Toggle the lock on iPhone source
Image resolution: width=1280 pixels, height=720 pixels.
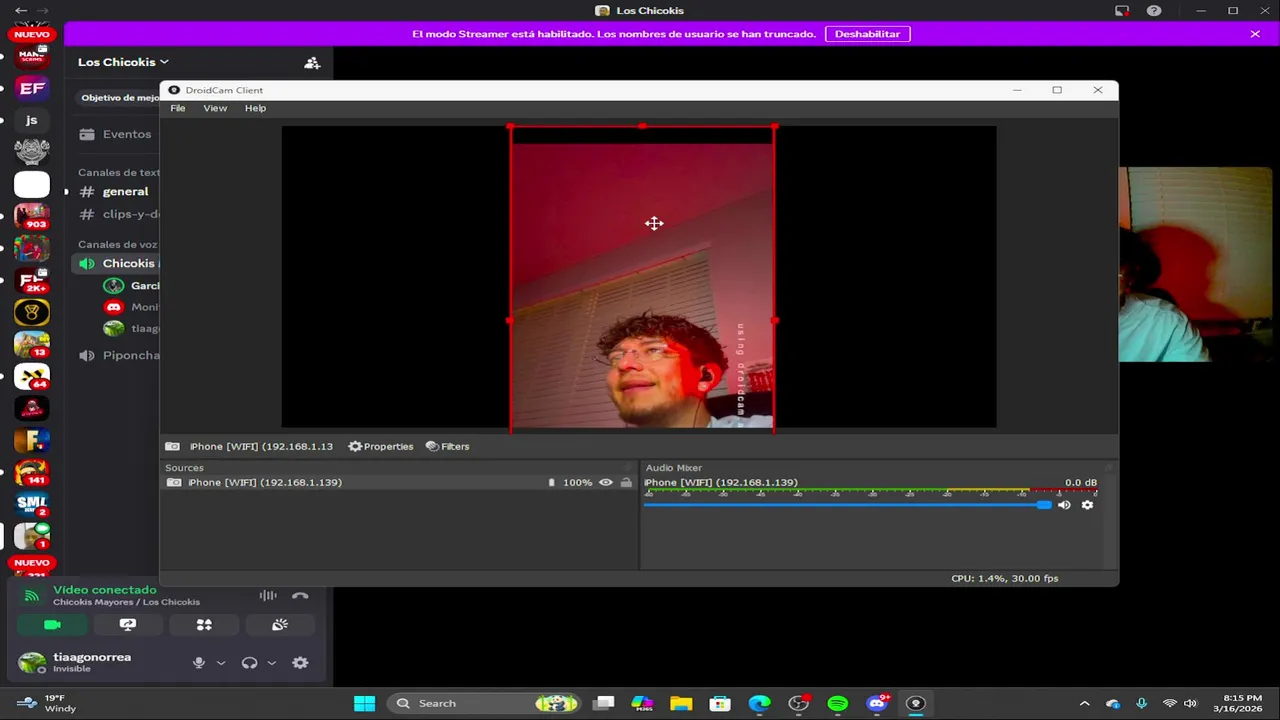tap(626, 483)
